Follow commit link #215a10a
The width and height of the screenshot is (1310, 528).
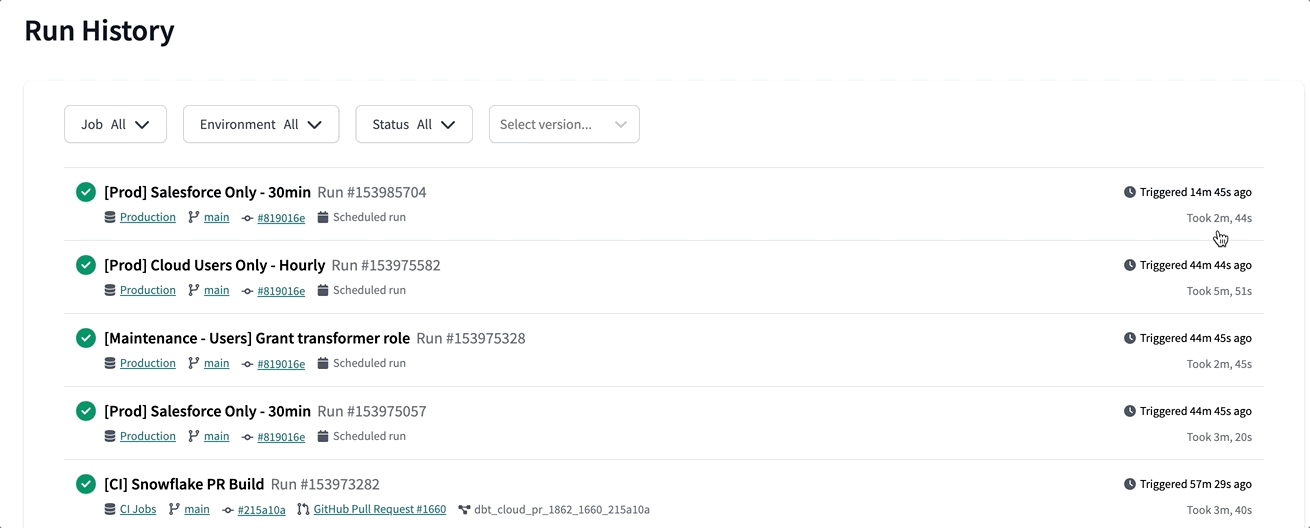coord(261,510)
